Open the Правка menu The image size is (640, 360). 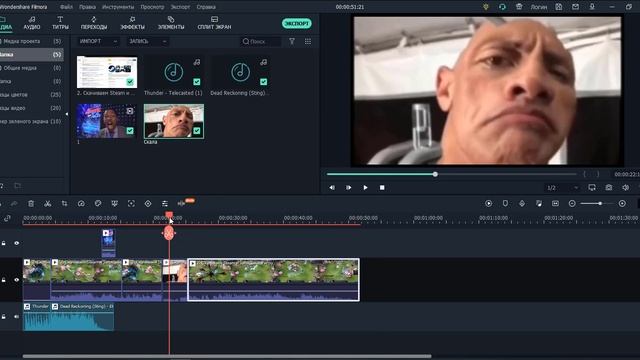(87, 7)
